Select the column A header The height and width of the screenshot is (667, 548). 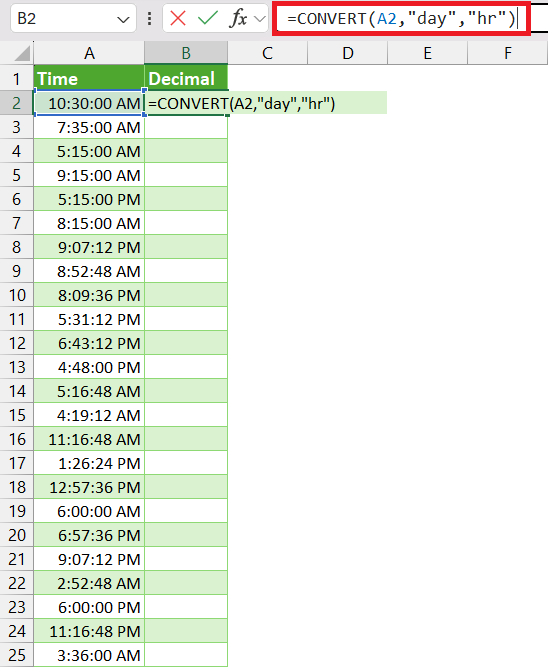(89, 53)
